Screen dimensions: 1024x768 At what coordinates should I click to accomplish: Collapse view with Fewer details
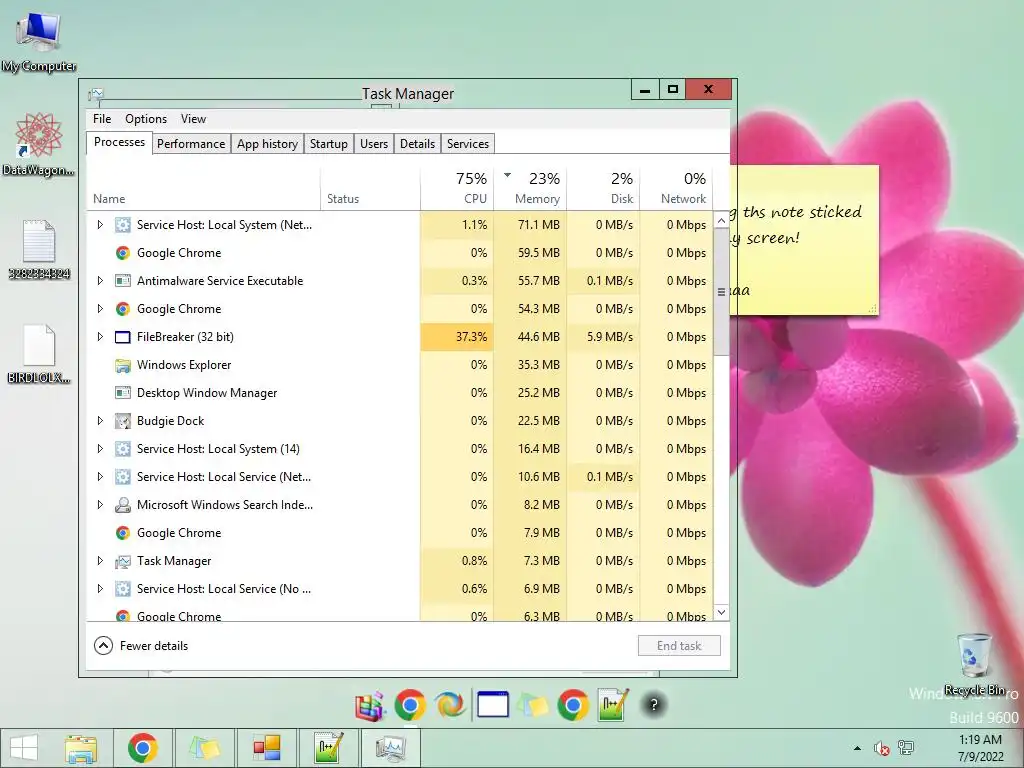[x=141, y=646]
